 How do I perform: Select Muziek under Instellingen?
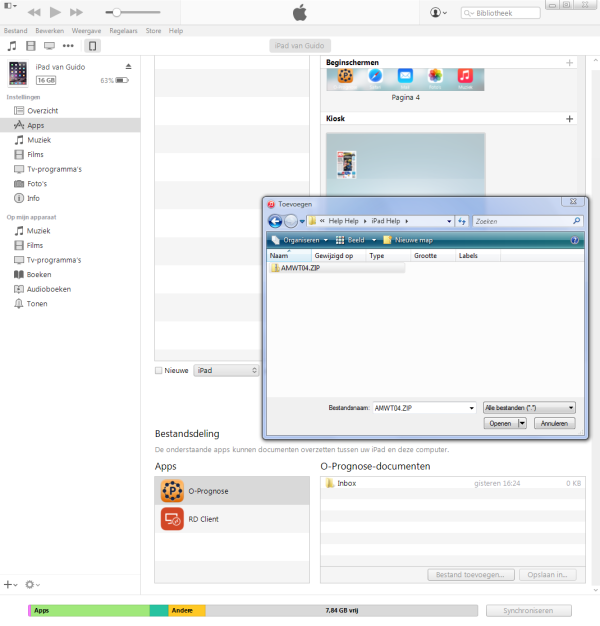coord(70,140)
